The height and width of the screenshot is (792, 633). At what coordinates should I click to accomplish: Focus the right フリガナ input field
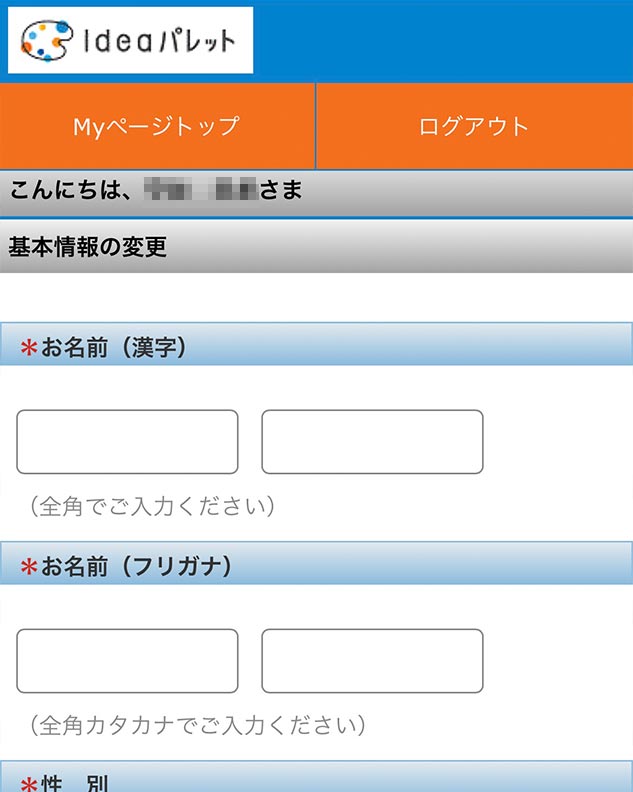372,660
